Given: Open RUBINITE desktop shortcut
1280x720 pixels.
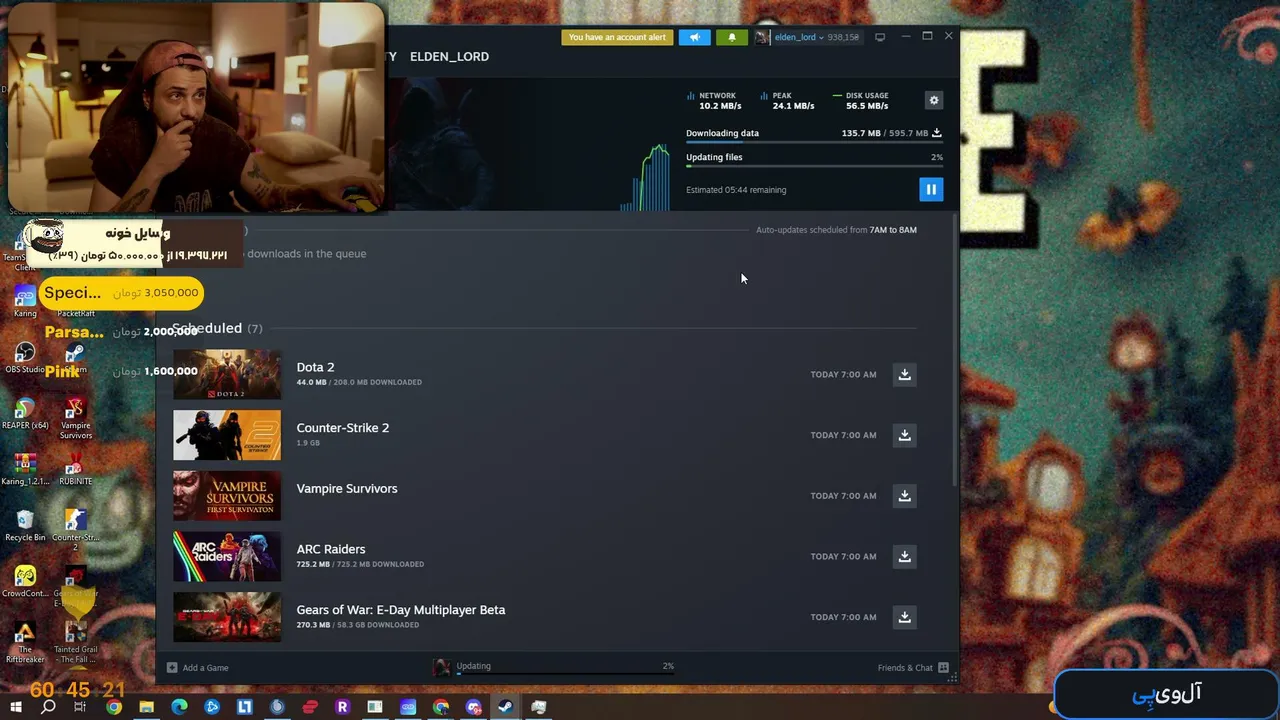Looking at the screenshot, I should (x=75, y=470).
